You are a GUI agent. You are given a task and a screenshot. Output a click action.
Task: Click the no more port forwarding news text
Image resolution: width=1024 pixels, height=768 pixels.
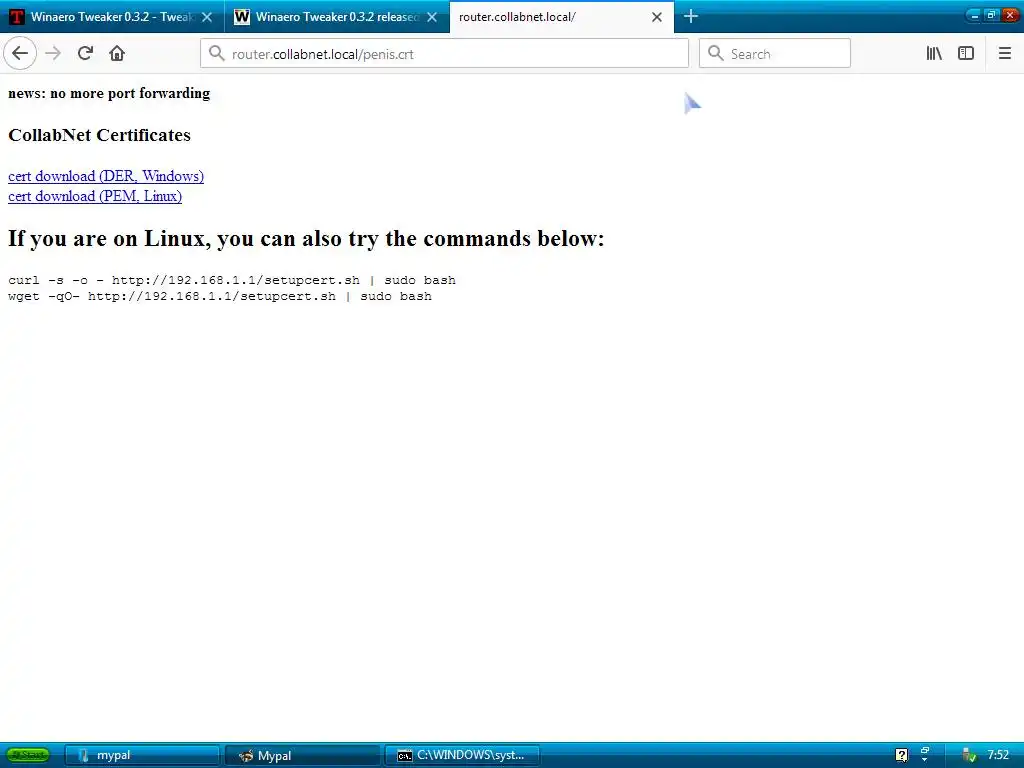tap(109, 93)
